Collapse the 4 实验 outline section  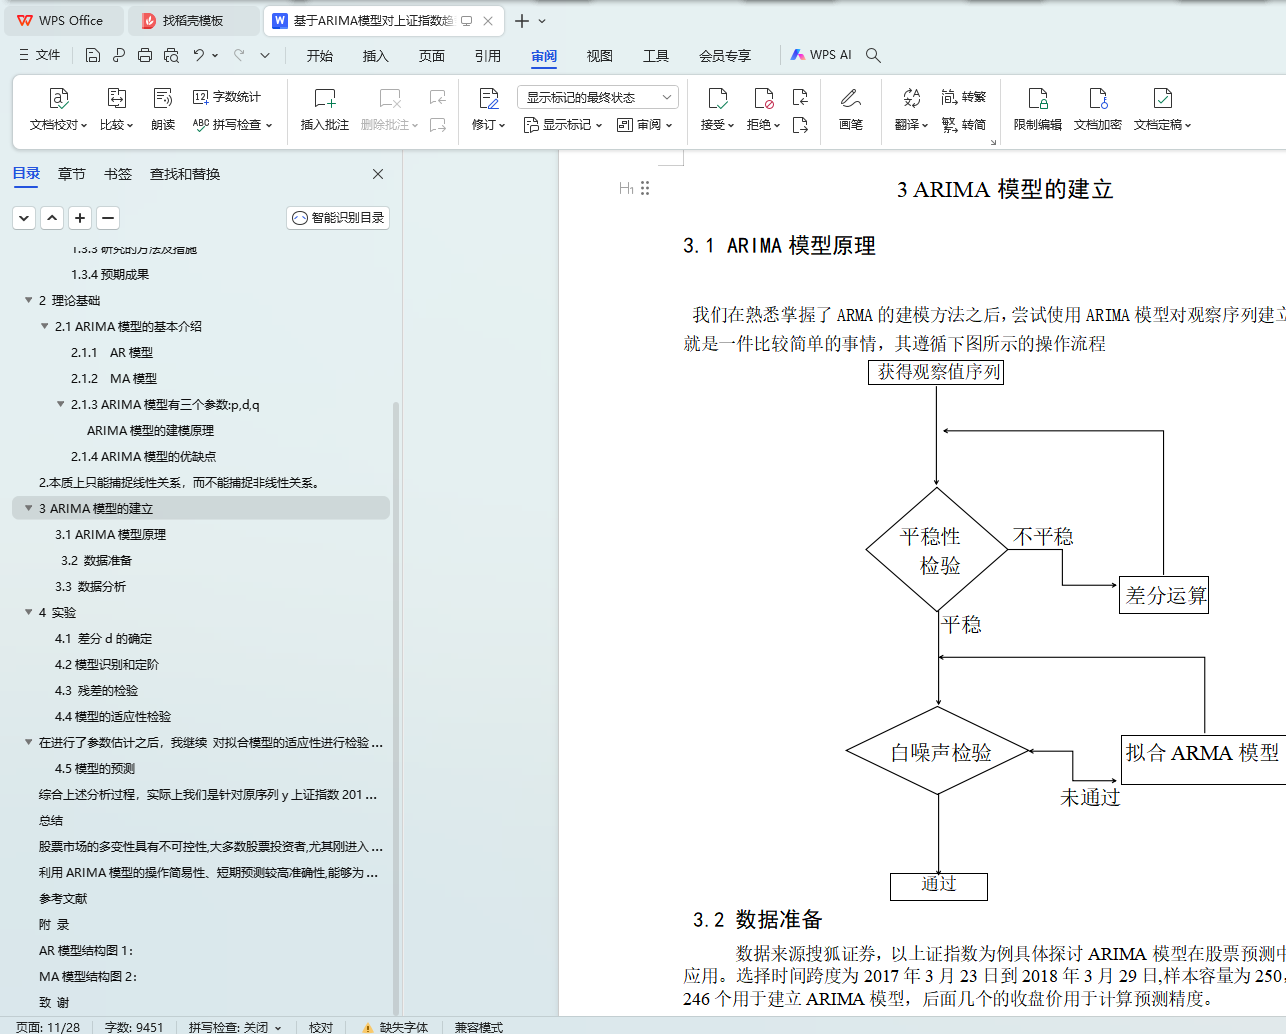coord(28,612)
